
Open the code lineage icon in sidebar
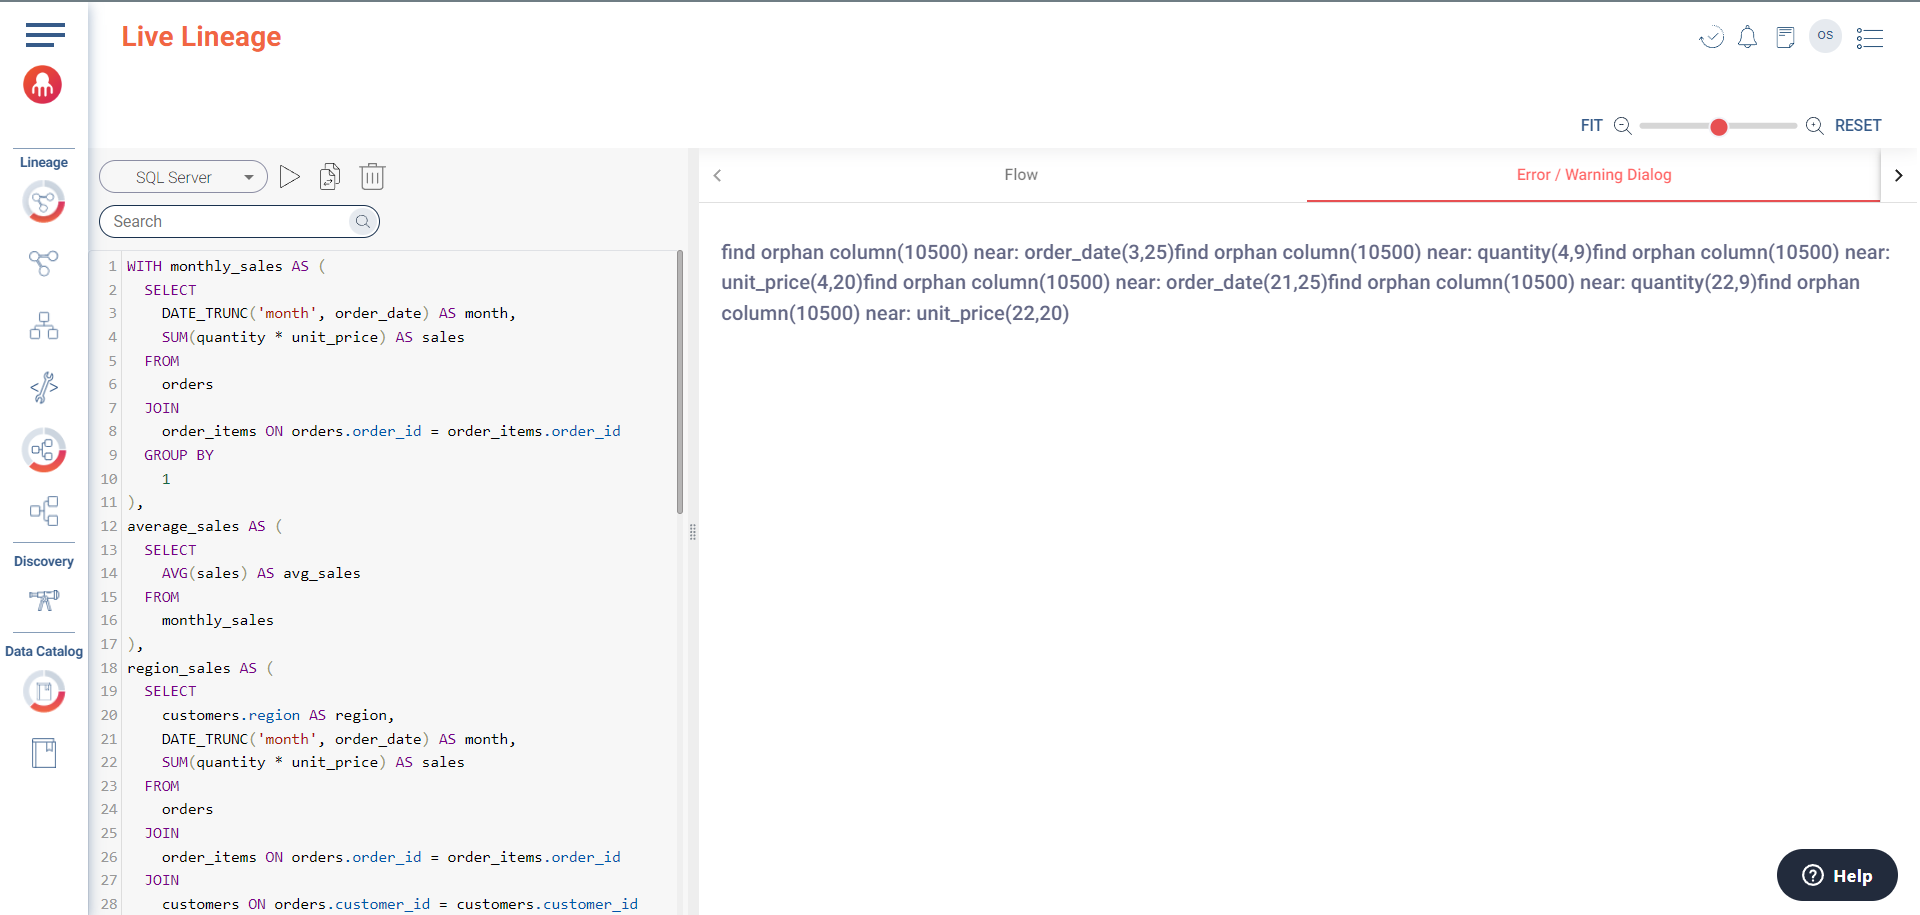tap(44, 387)
